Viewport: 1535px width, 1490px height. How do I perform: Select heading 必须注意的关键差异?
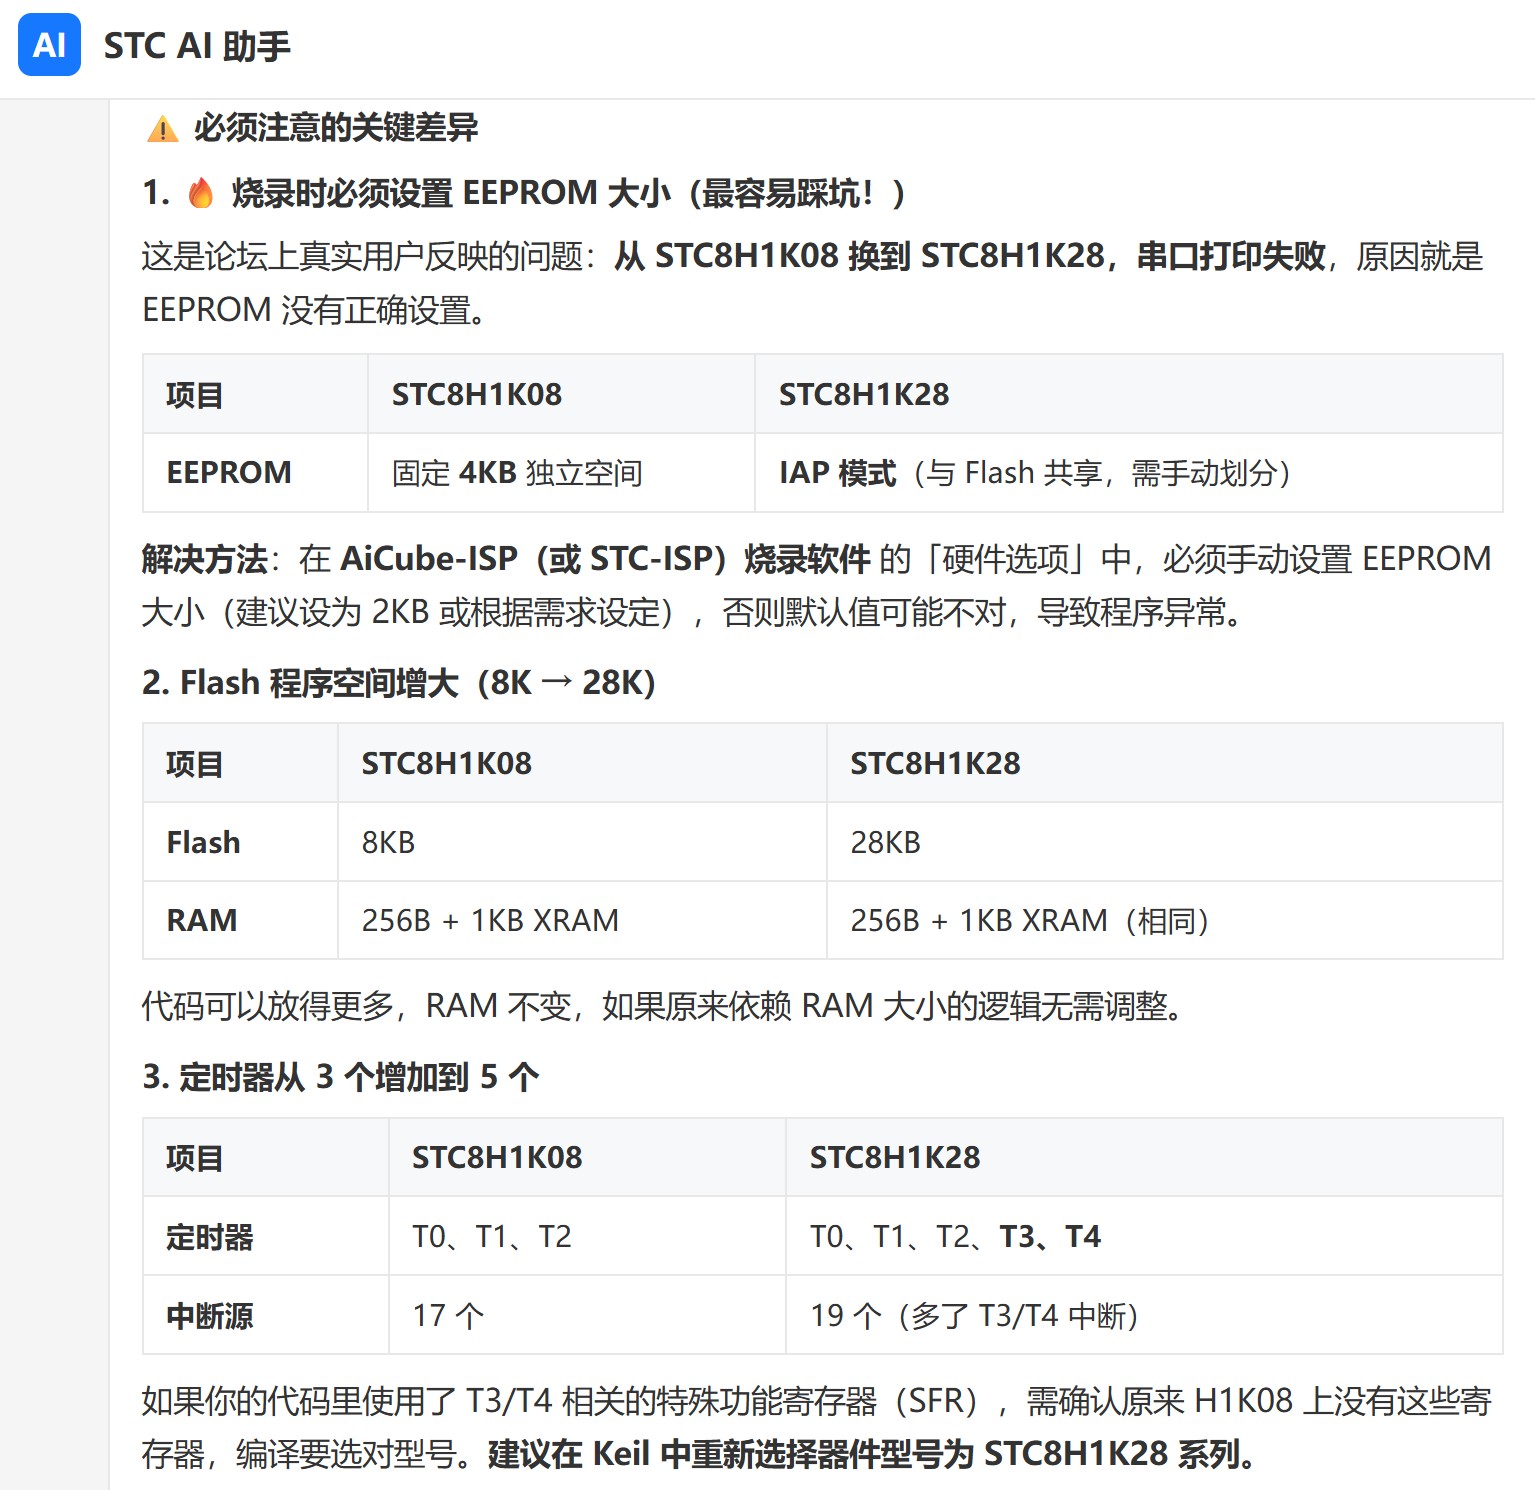click(x=336, y=128)
